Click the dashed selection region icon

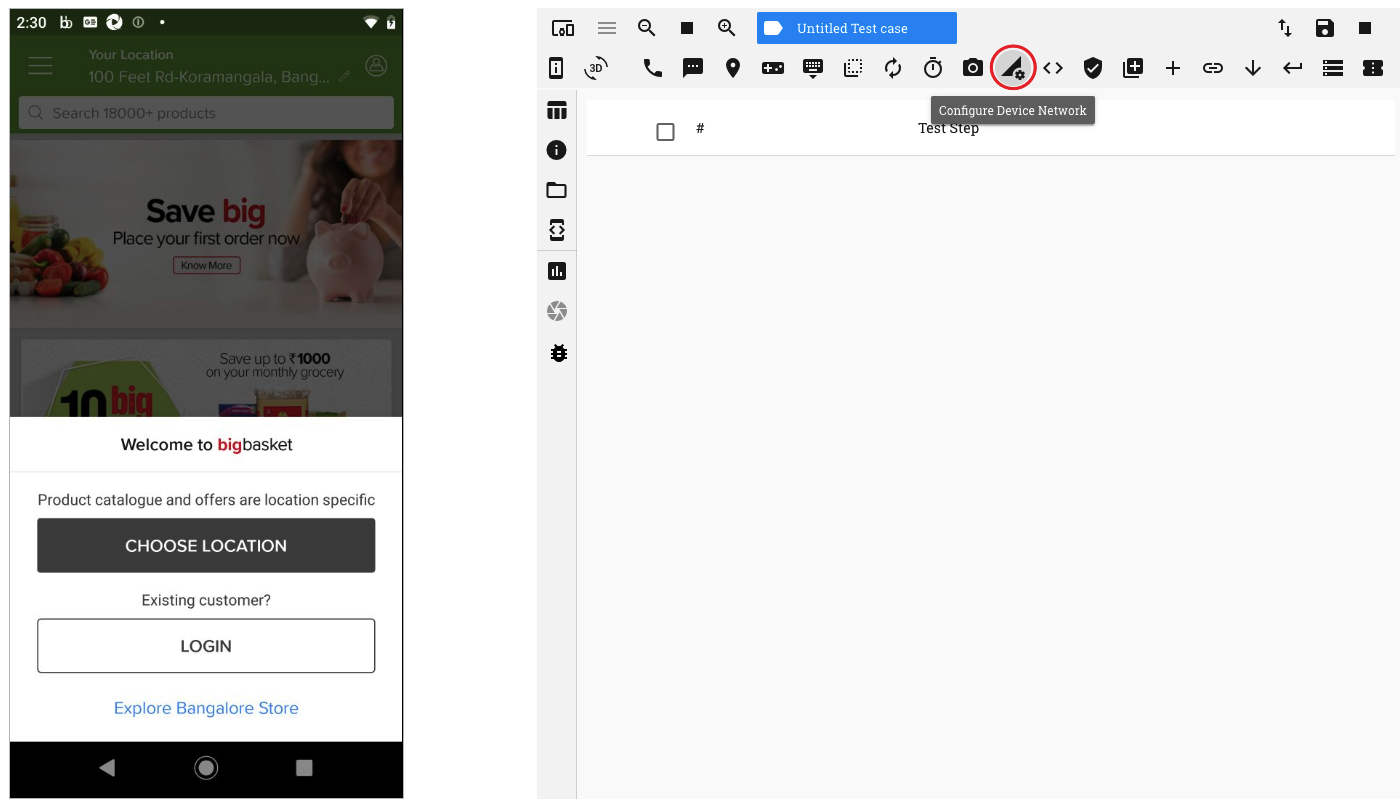(853, 68)
